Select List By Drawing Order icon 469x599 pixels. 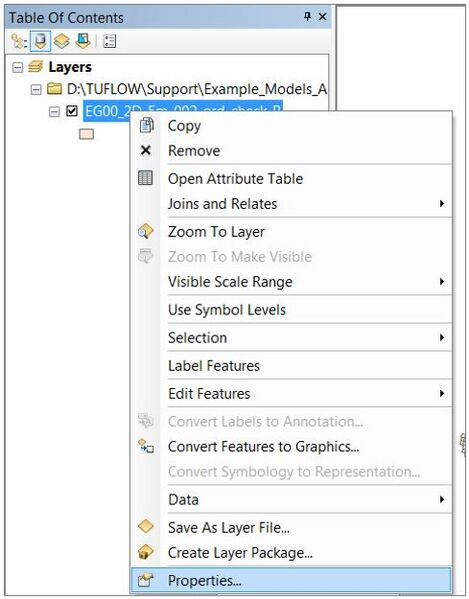point(18,41)
